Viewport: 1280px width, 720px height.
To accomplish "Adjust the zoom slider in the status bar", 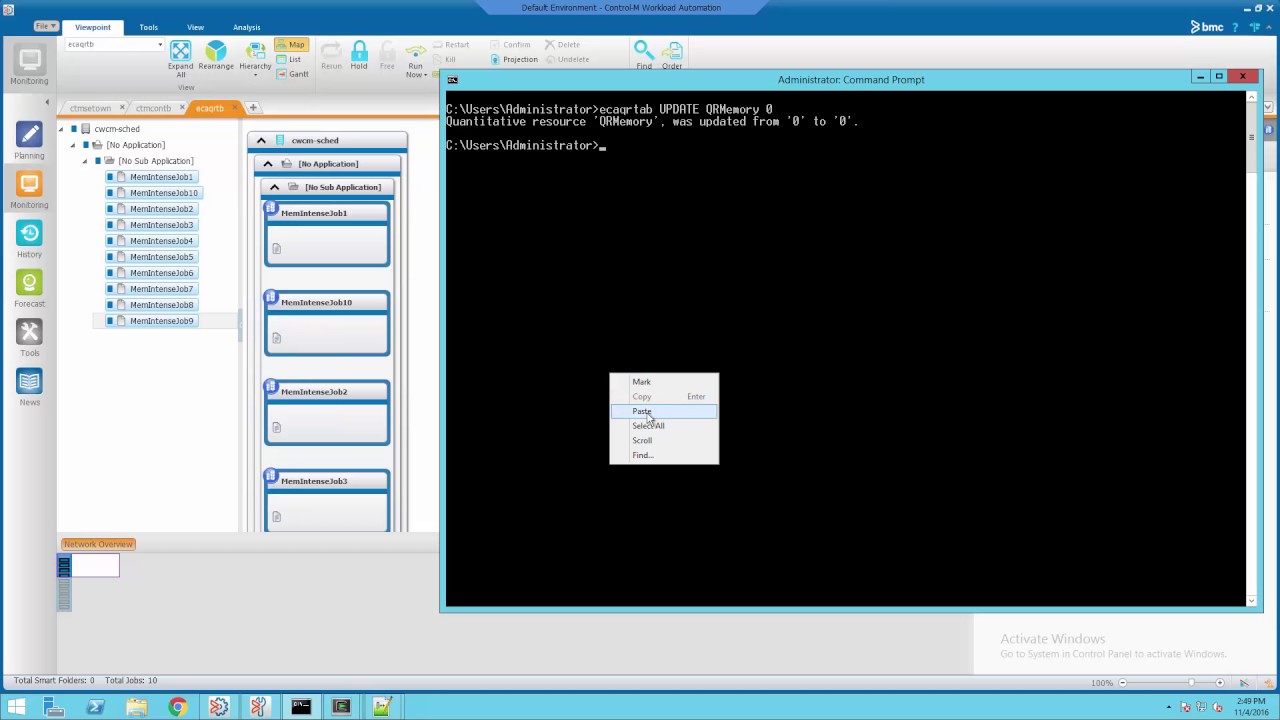I will click(x=1190, y=682).
